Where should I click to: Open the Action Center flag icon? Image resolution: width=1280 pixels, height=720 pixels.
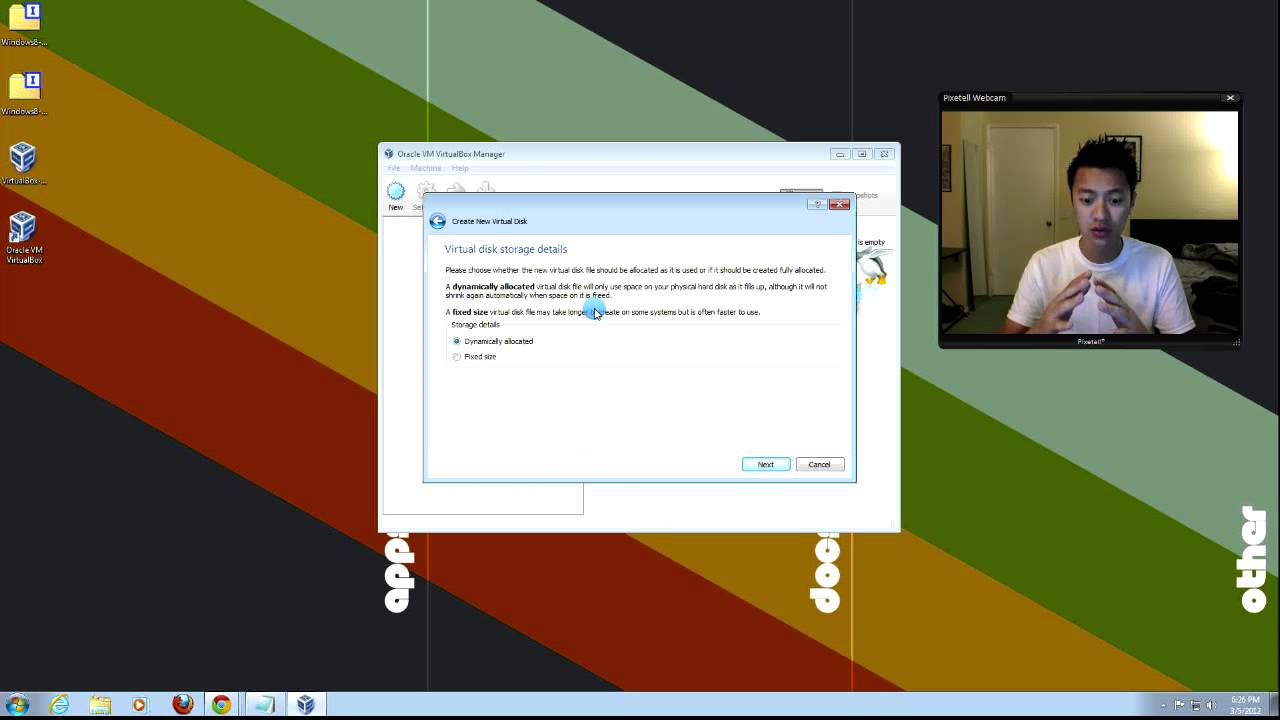tap(1179, 705)
